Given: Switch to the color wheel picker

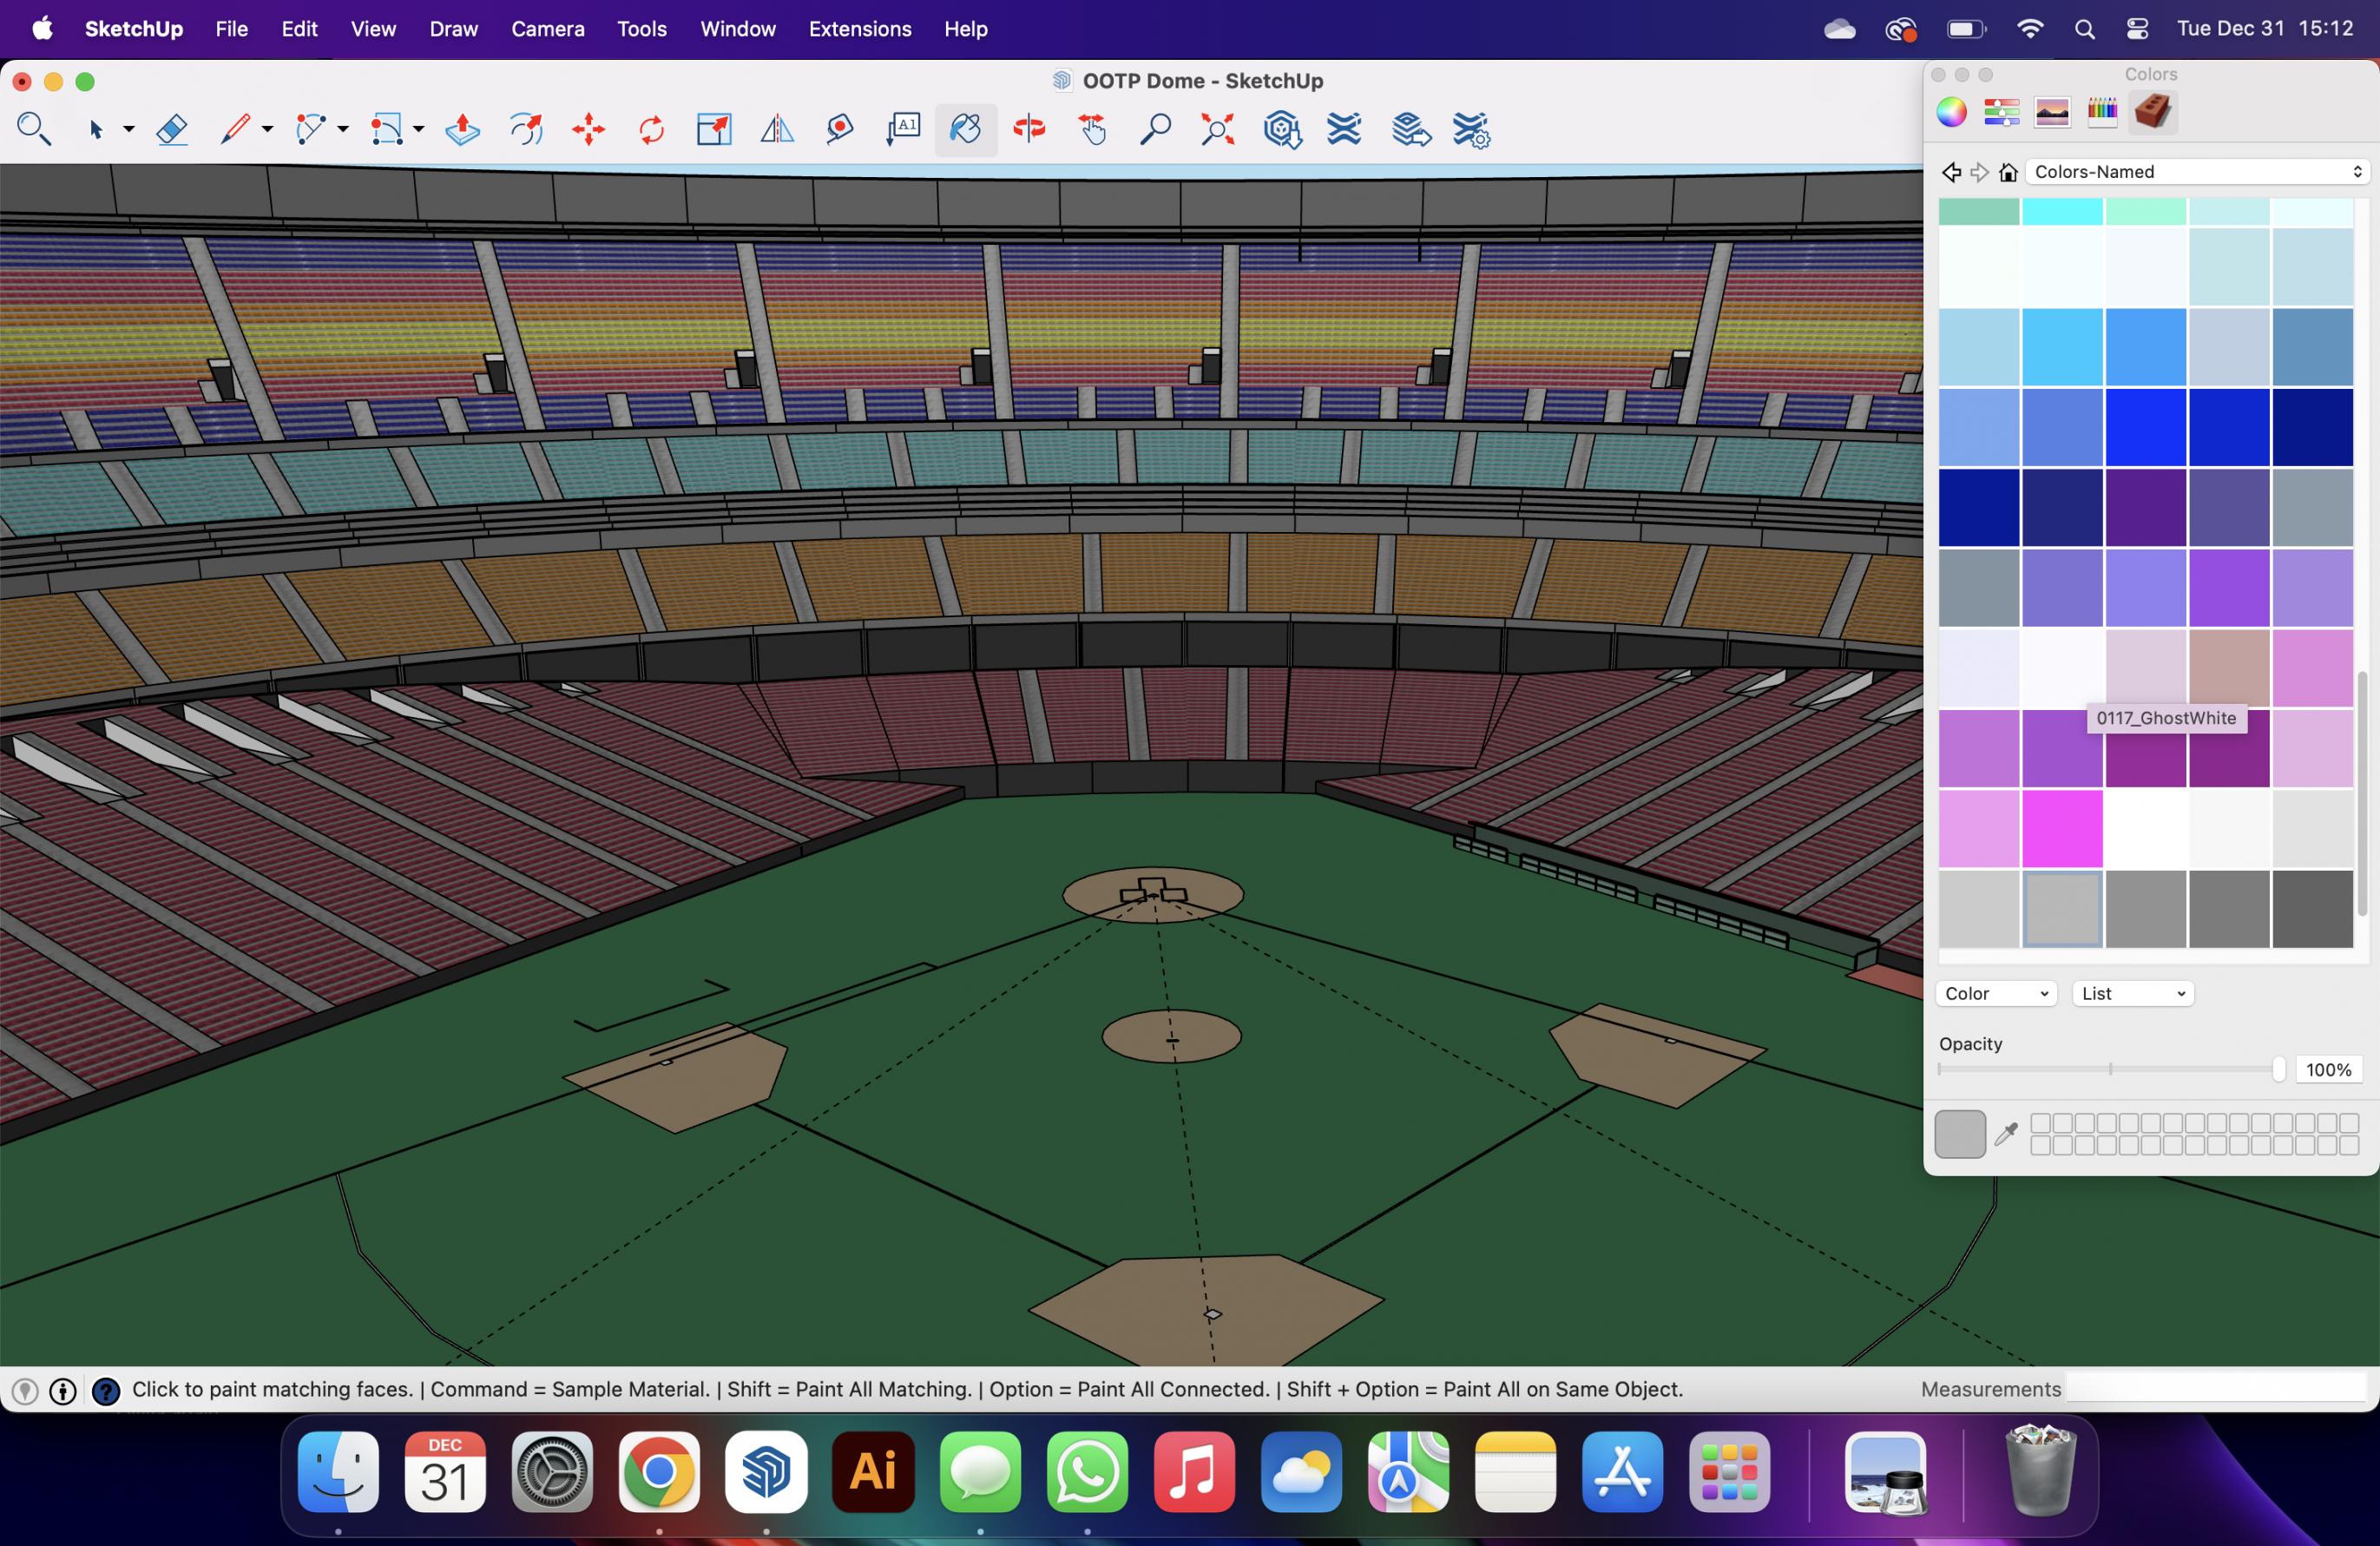Looking at the screenshot, I should tap(1951, 111).
